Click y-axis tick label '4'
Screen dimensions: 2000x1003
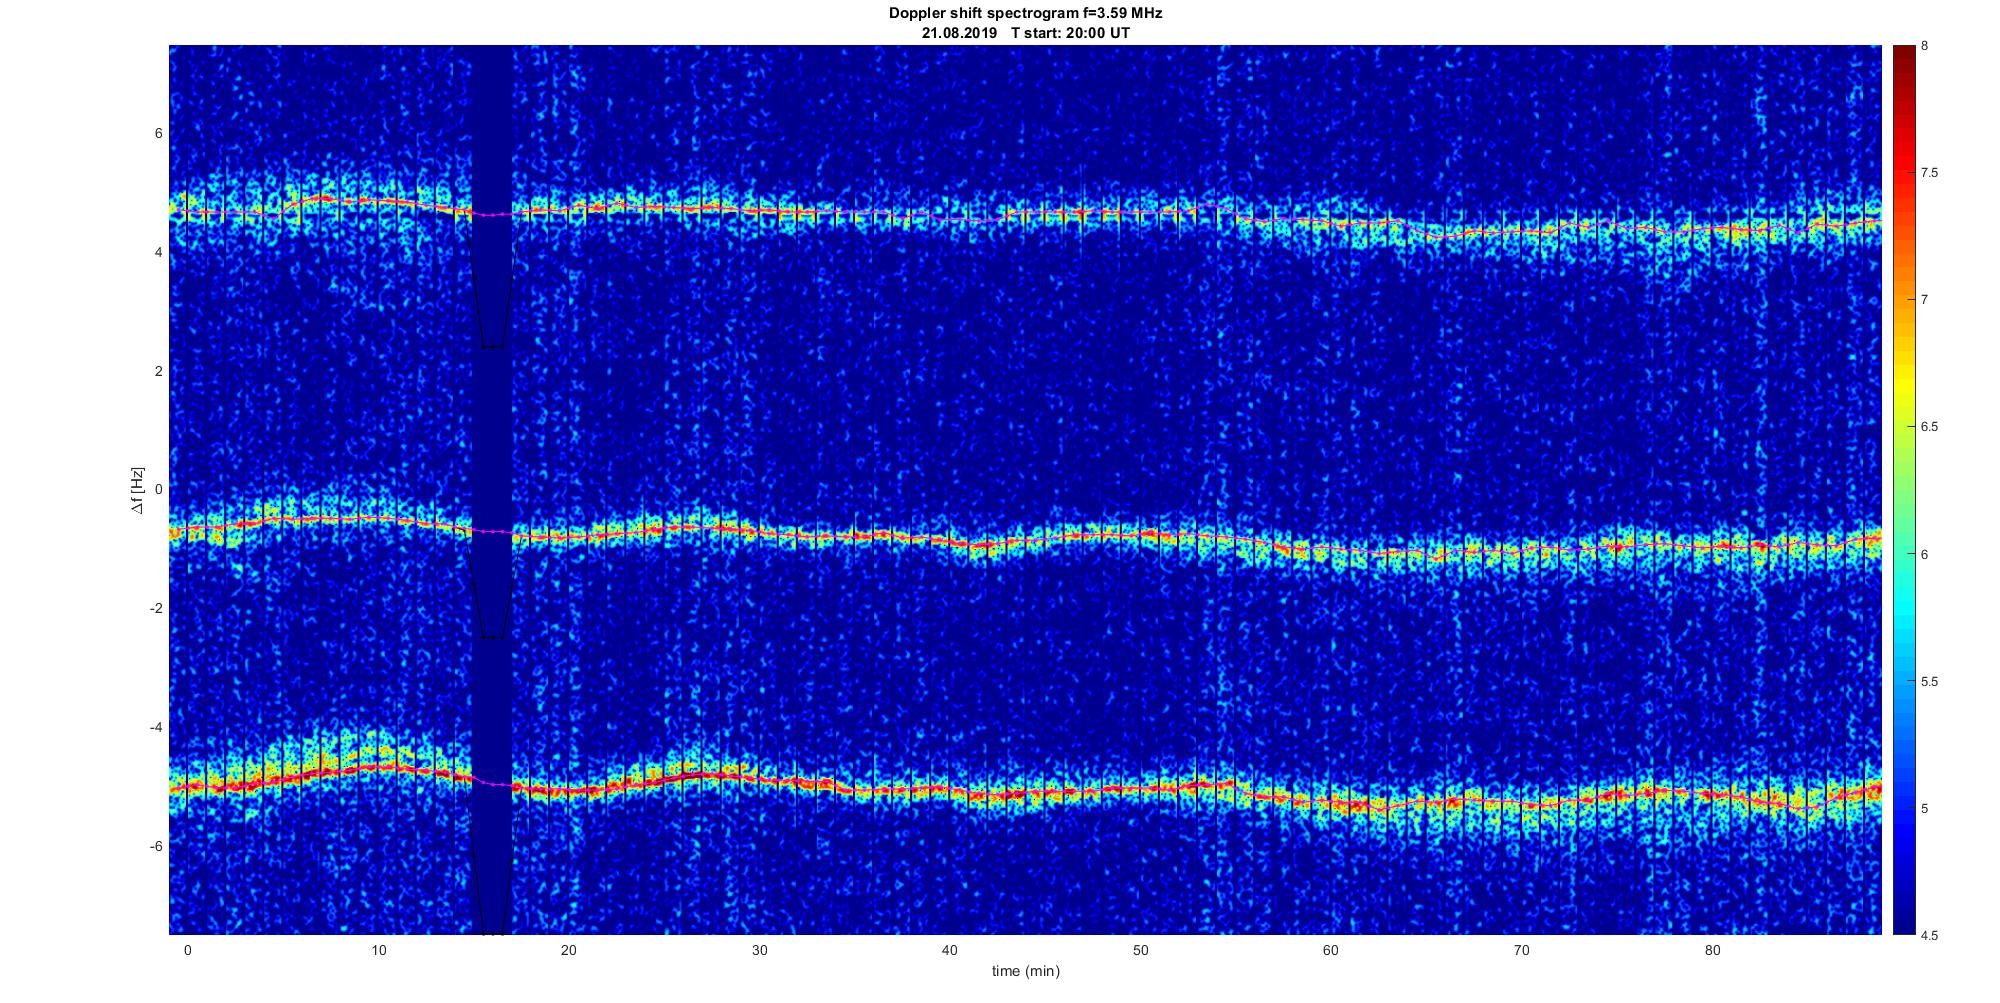[158, 252]
